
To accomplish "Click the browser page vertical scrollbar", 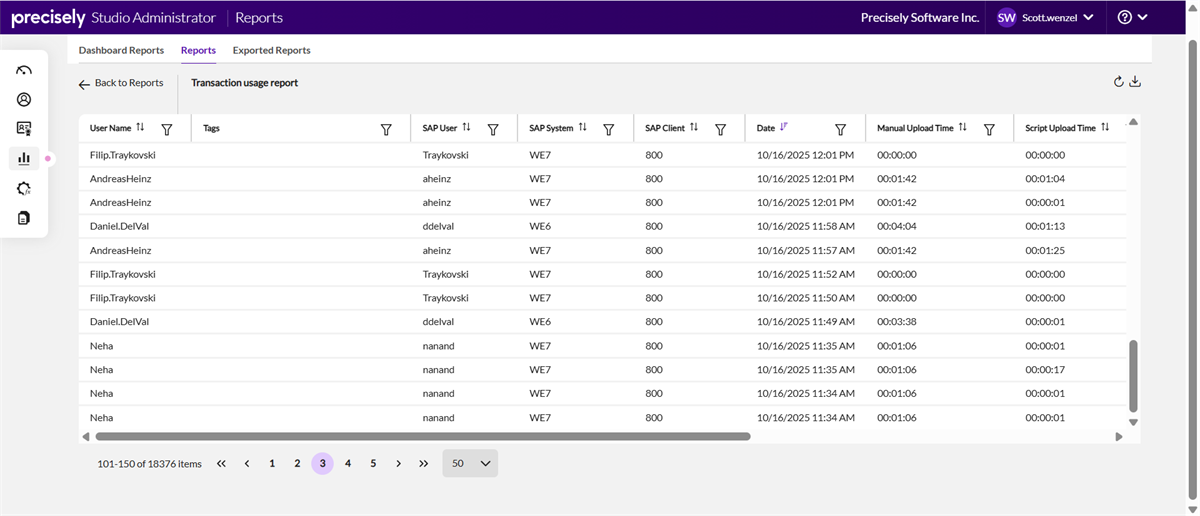I will pos(1191,270).
